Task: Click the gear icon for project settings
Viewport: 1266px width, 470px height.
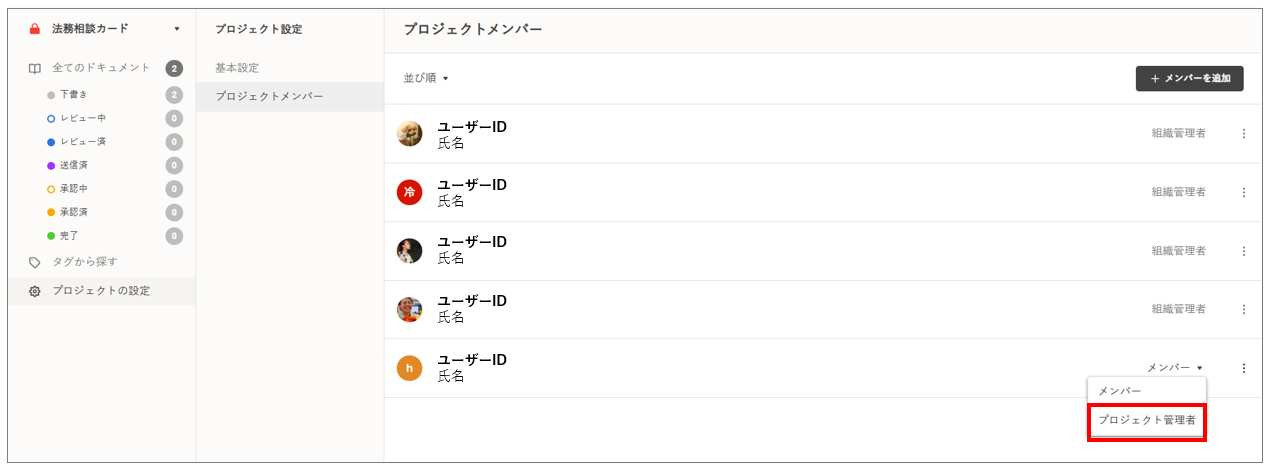Action: point(35,291)
